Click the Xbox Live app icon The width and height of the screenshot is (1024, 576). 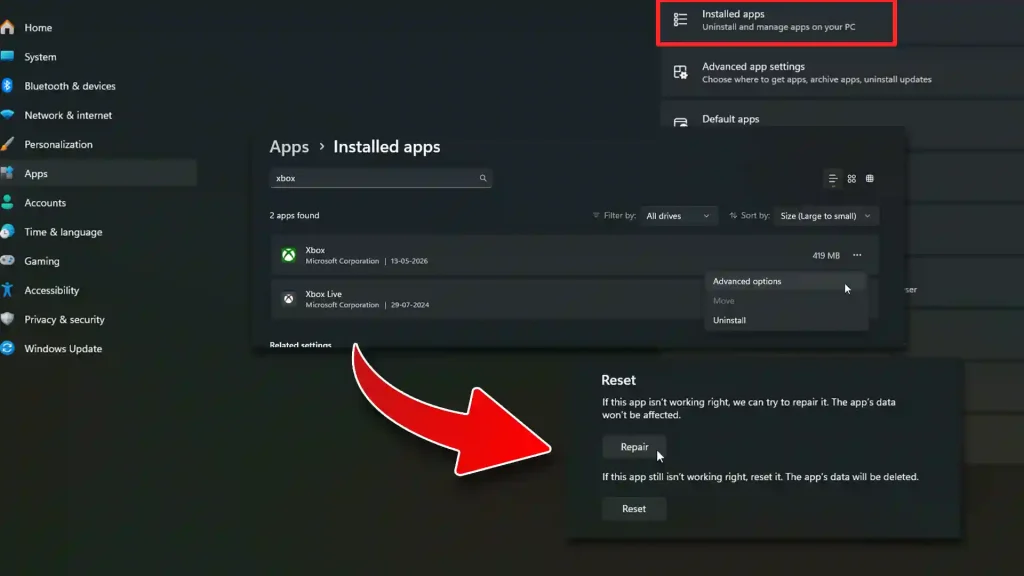point(288,298)
